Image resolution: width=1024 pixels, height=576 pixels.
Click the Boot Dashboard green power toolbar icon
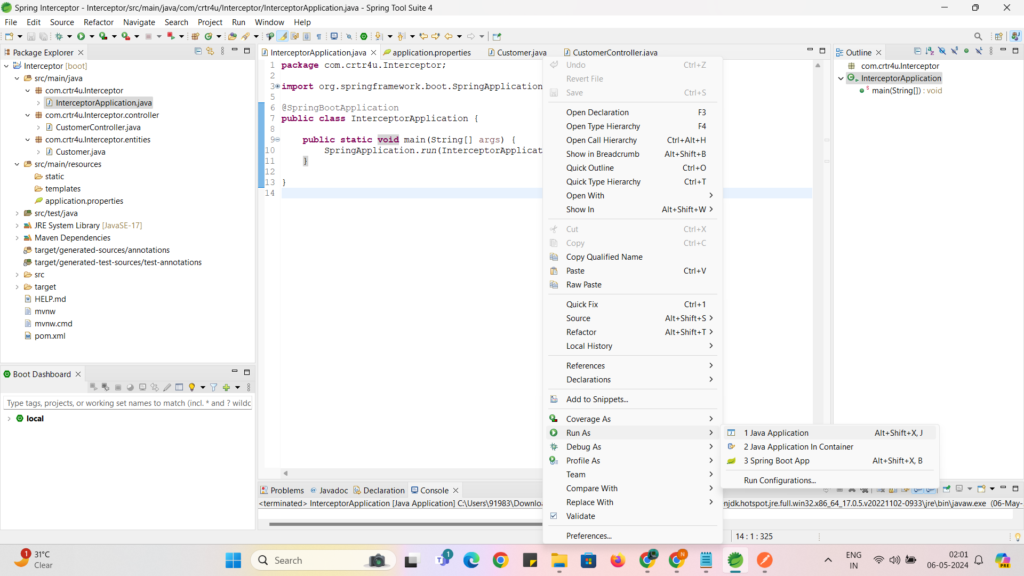(x=364, y=37)
